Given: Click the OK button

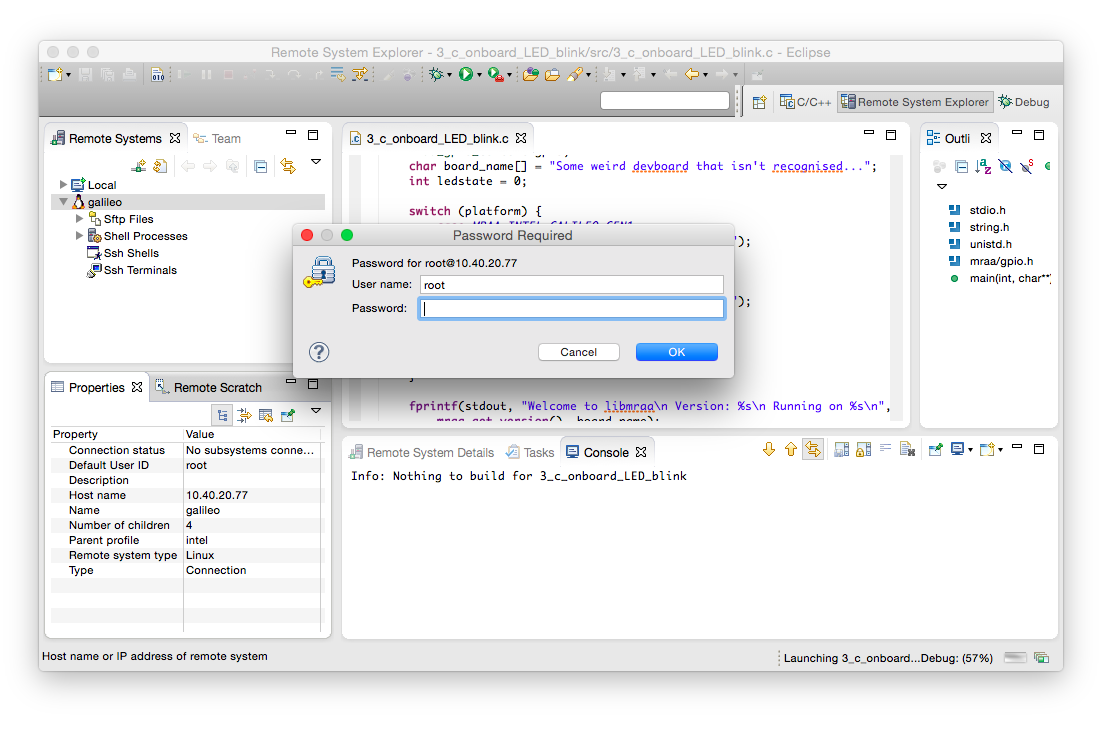Looking at the screenshot, I should click(x=677, y=352).
